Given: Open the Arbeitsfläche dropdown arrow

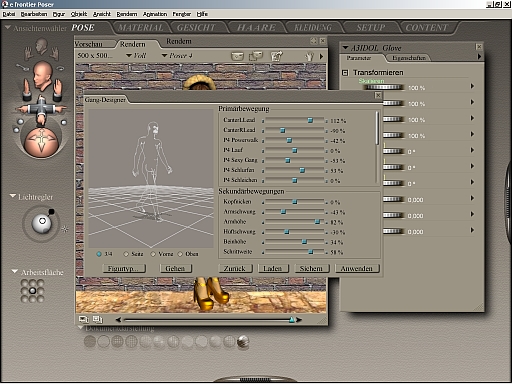Looking at the screenshot, I should click(14, 271).
